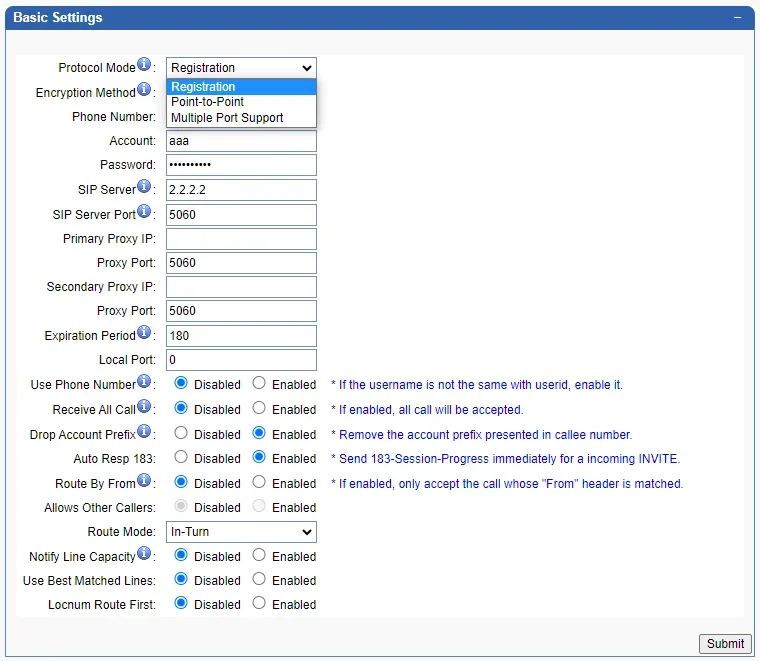Click the Password input field
Viewport: 760px width, 661px height.
[241, 165]
